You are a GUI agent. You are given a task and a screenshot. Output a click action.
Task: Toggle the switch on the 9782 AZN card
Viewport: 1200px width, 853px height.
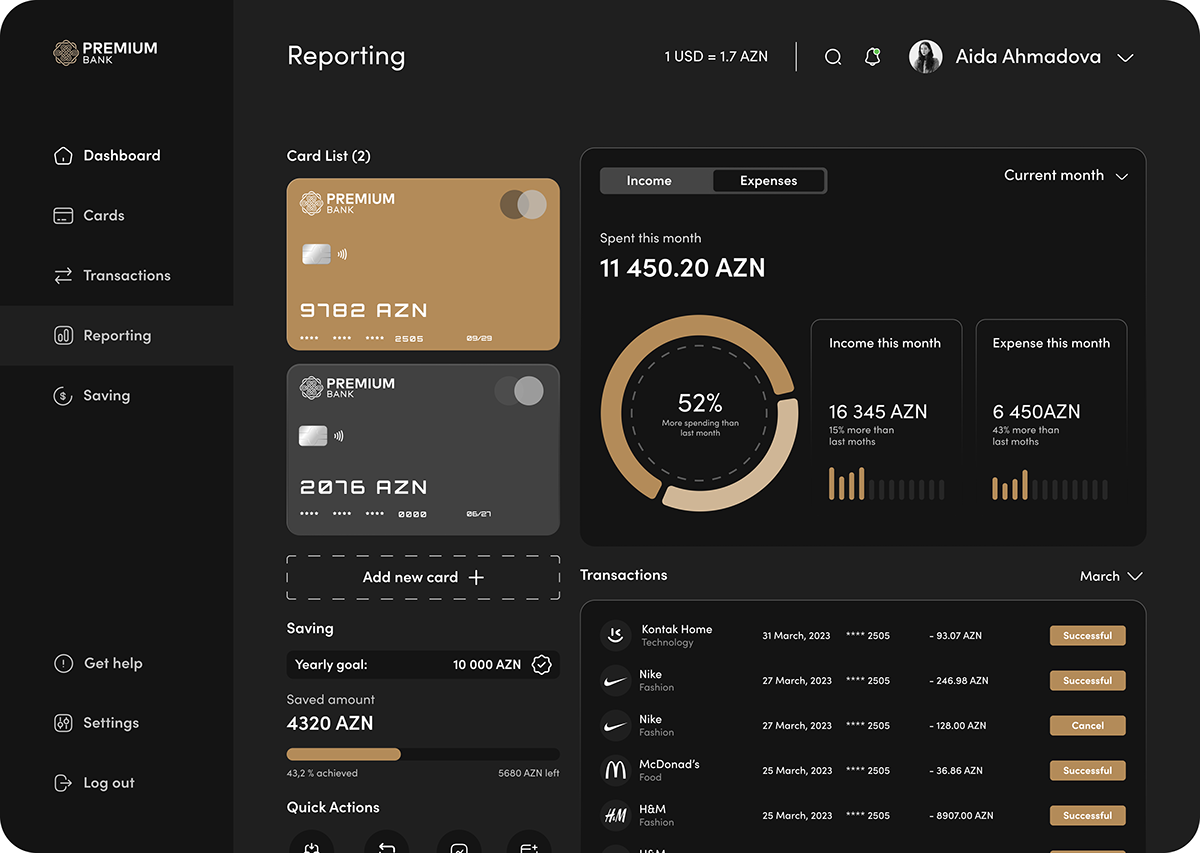click(x=523, y=204)
